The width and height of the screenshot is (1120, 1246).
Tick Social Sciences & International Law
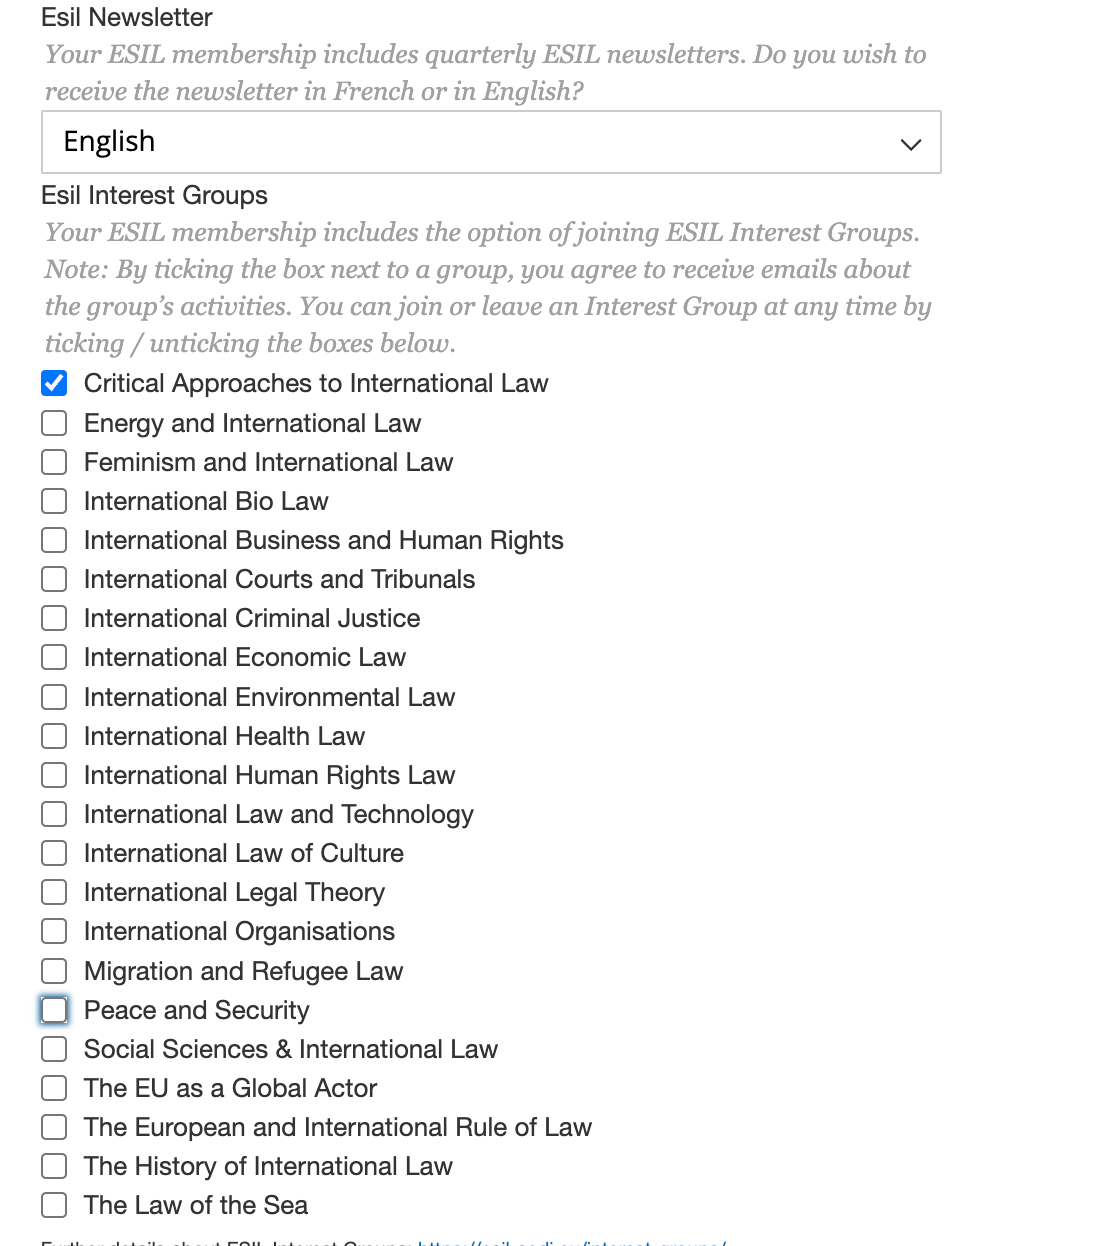tap(54, 1049)
